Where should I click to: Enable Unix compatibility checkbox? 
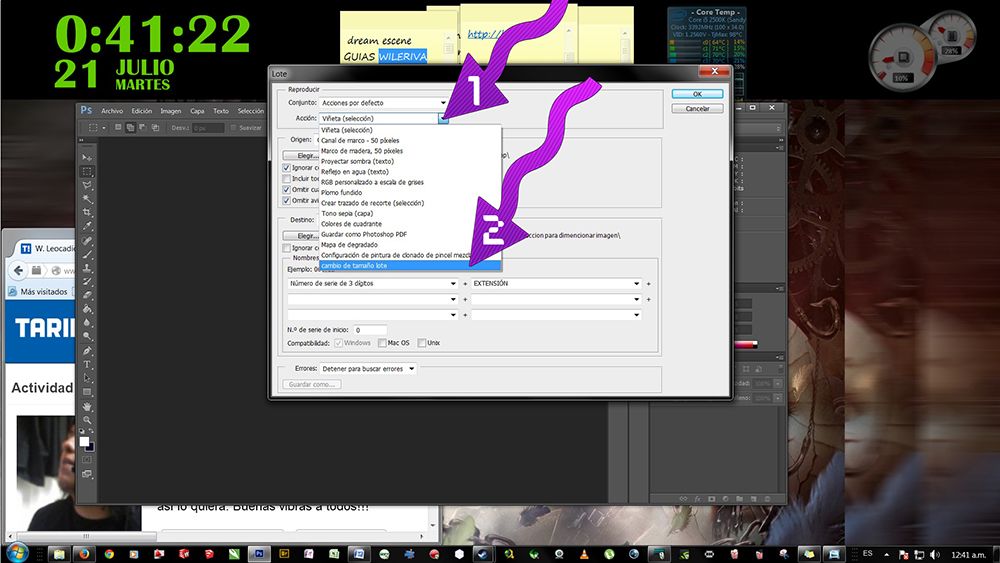point(422,343)
